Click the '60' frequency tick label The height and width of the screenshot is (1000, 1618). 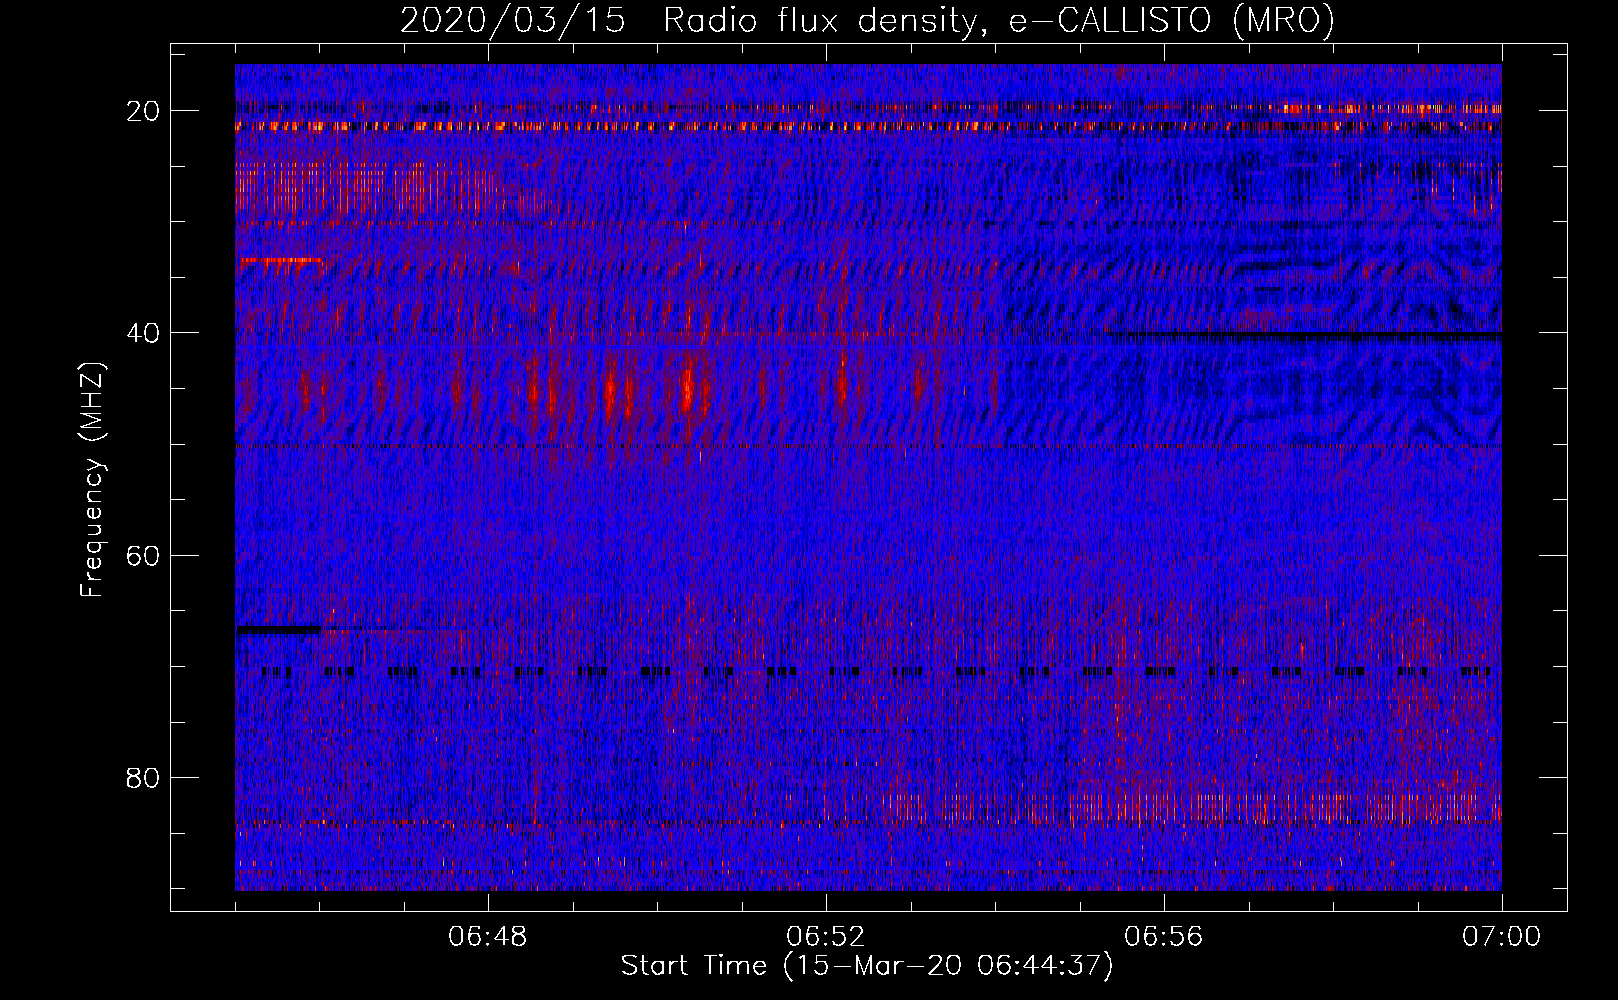point(144,555)
